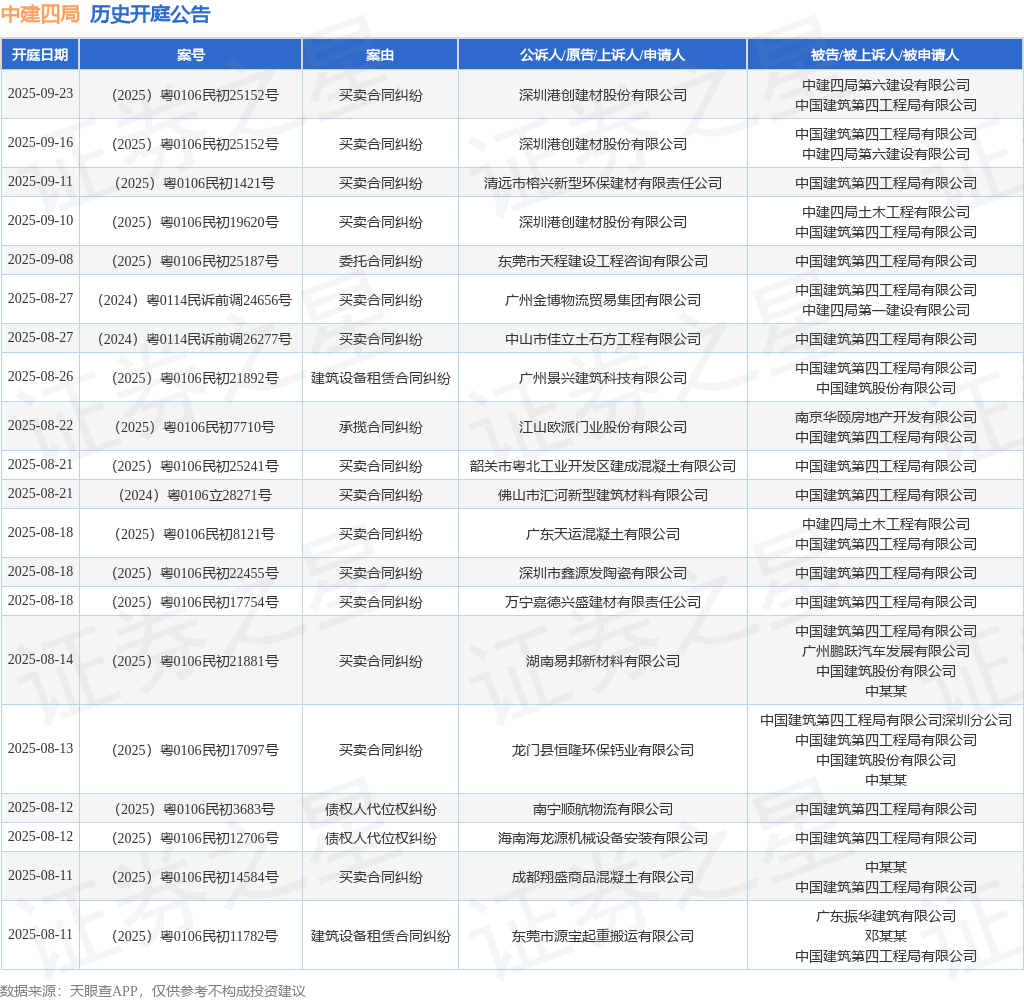The image size is (1024, 1000).
Task: Click case number (2025)粤0106民初3683号
Action: pyautogui.click(x=195, y=809)
